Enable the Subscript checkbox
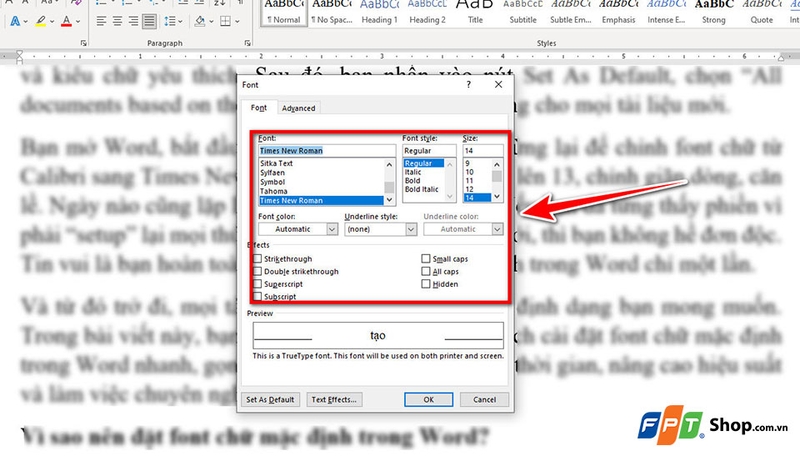This screenshot has height=456, width=800. click(x=258, y=296)
